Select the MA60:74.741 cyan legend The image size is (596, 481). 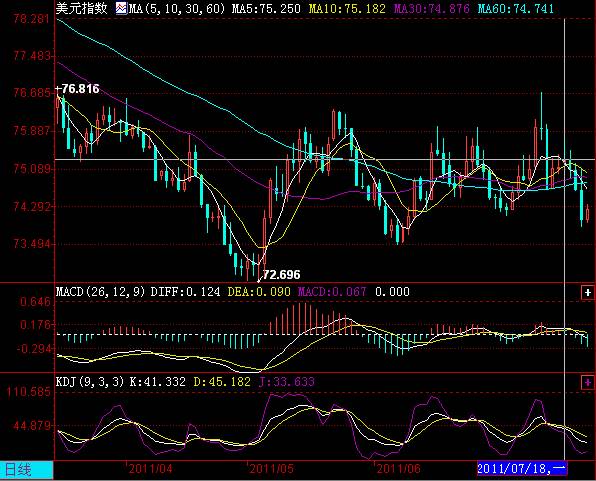point(515,8)
